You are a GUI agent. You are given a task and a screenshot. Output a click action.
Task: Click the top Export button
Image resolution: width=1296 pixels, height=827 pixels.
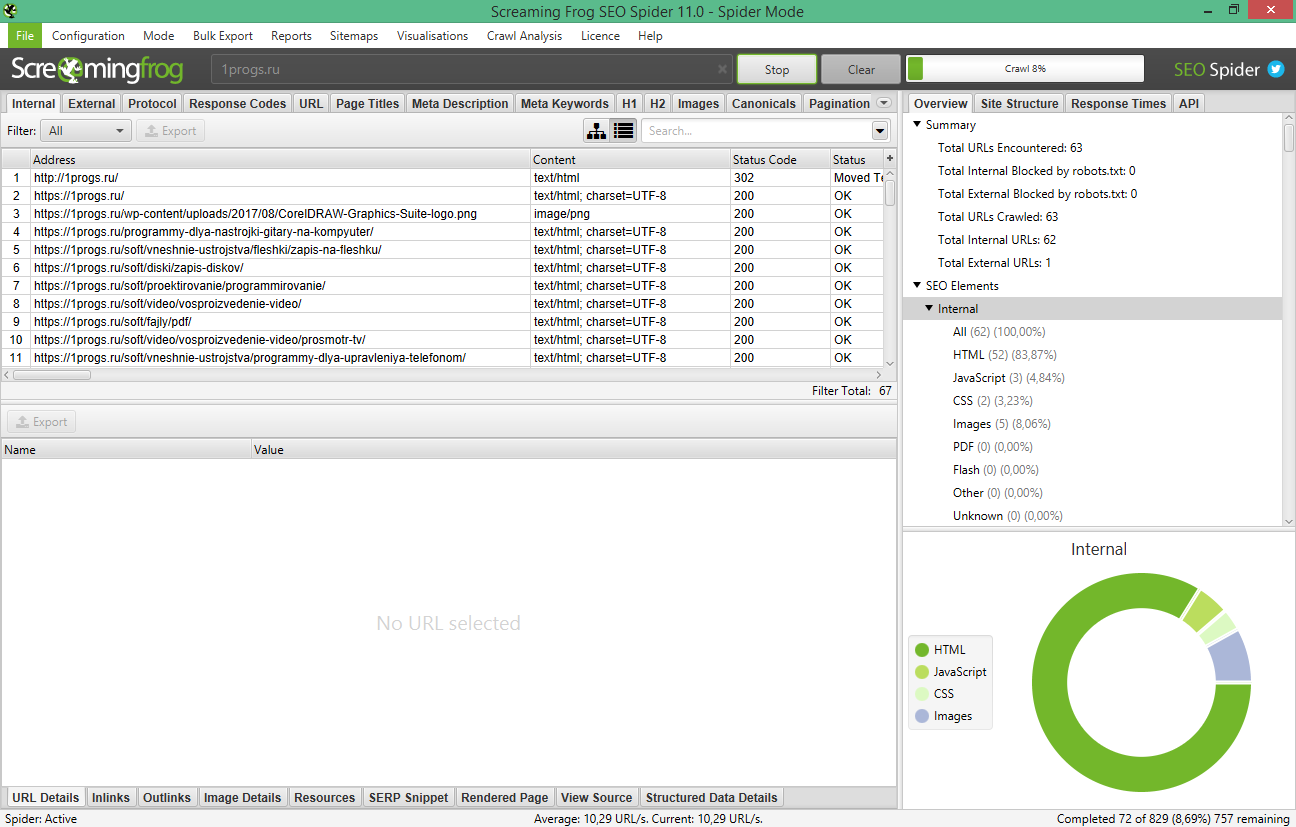170,131
